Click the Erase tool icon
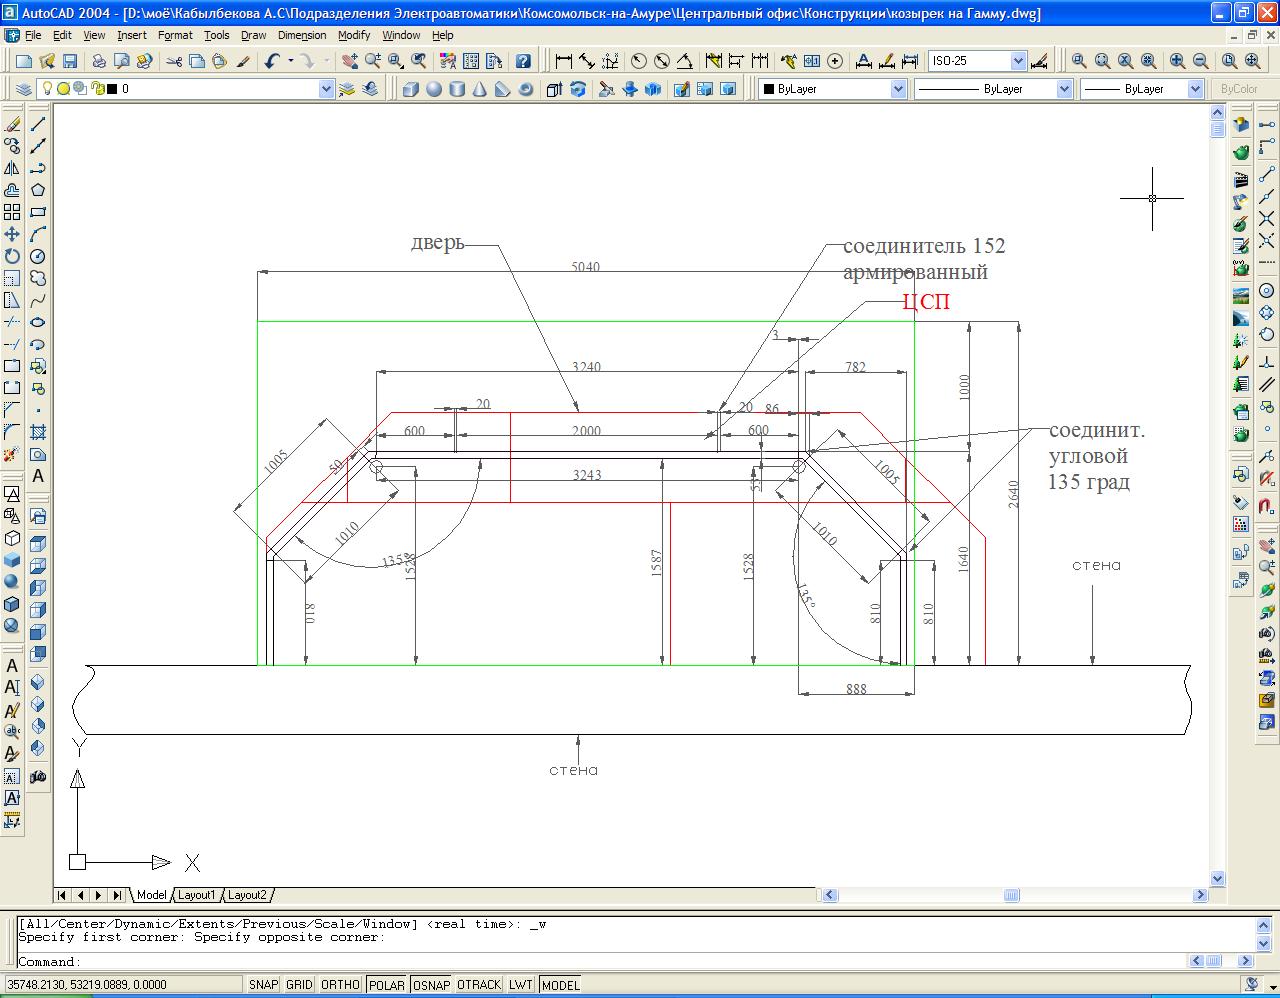 [x=12, y=125]
